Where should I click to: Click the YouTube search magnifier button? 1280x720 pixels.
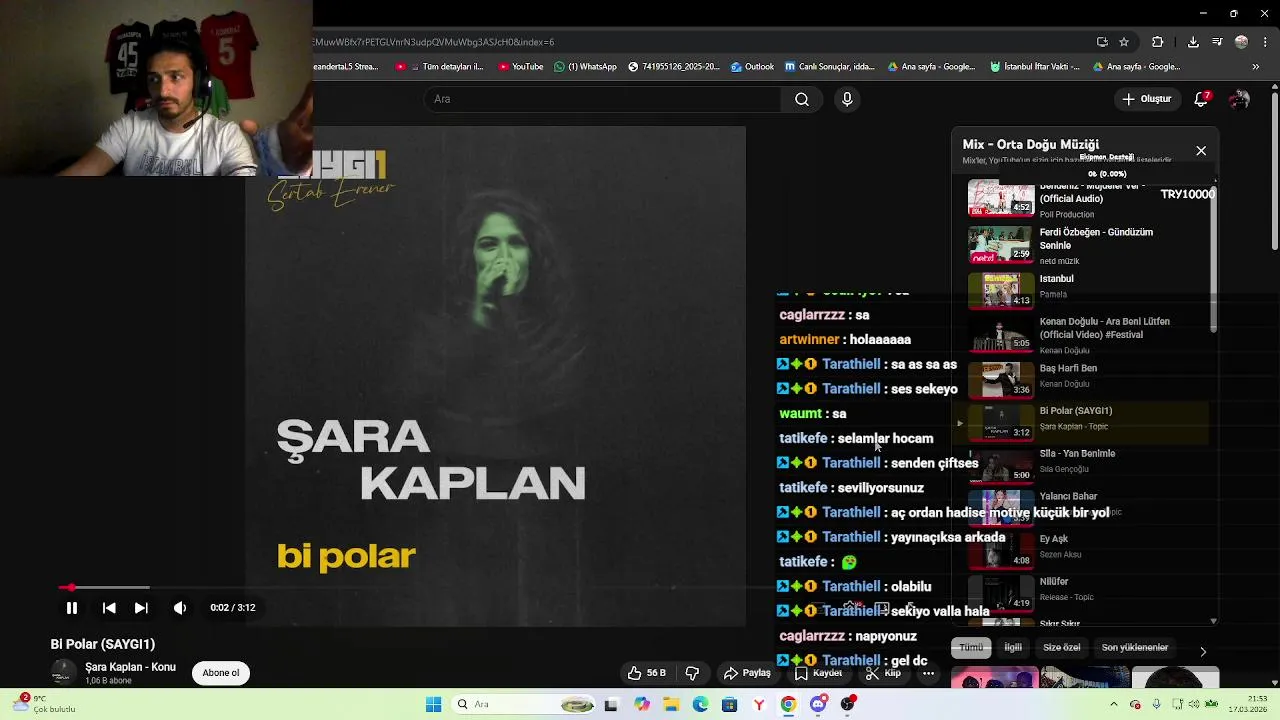point(802,99)
